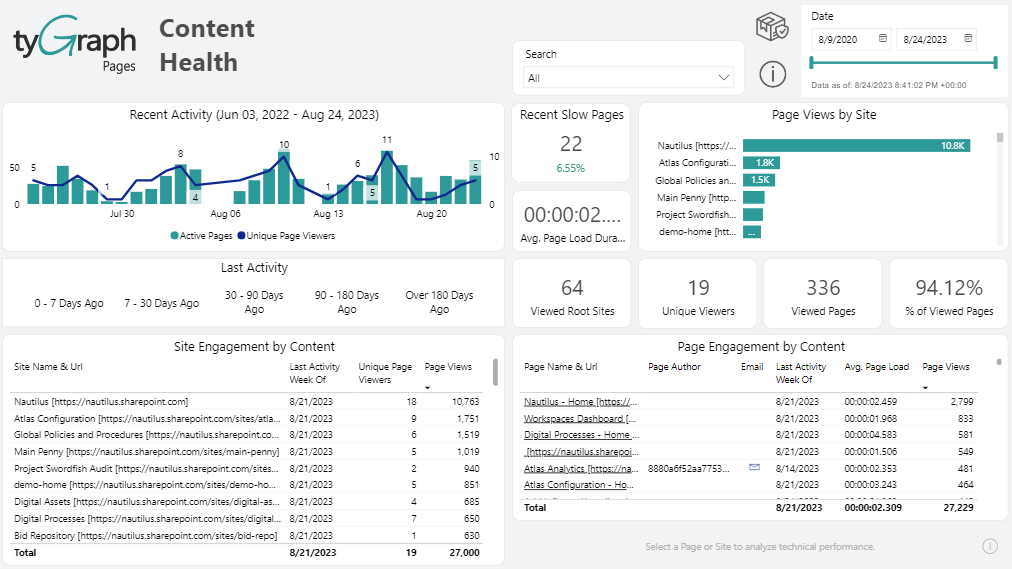
Task: Click the 94.12% of Viewed Pages card
Action: 949,294
